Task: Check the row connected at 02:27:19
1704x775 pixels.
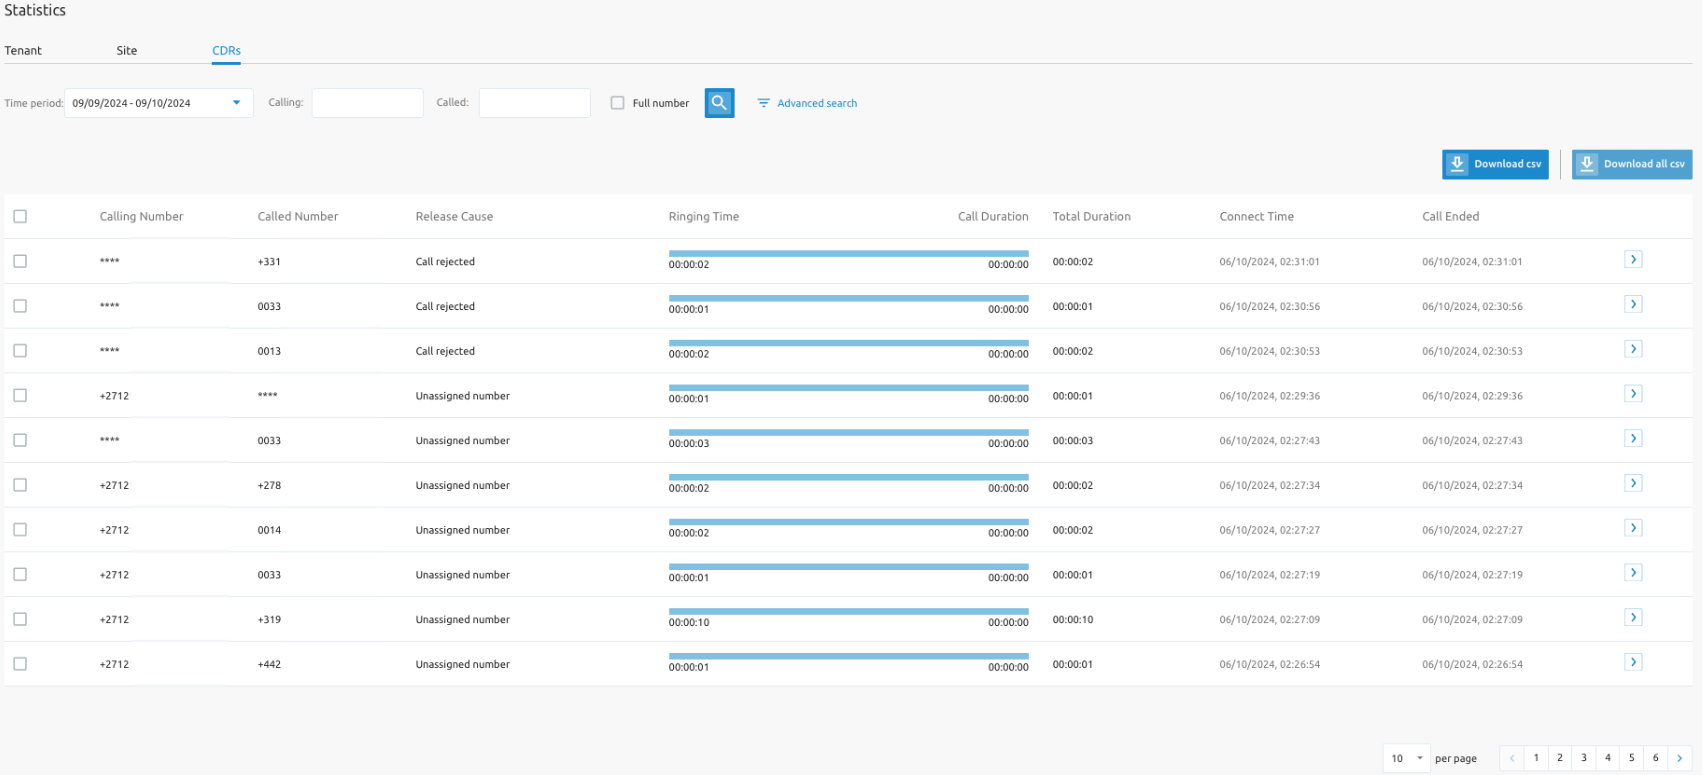Action: [x=20, y=574]
